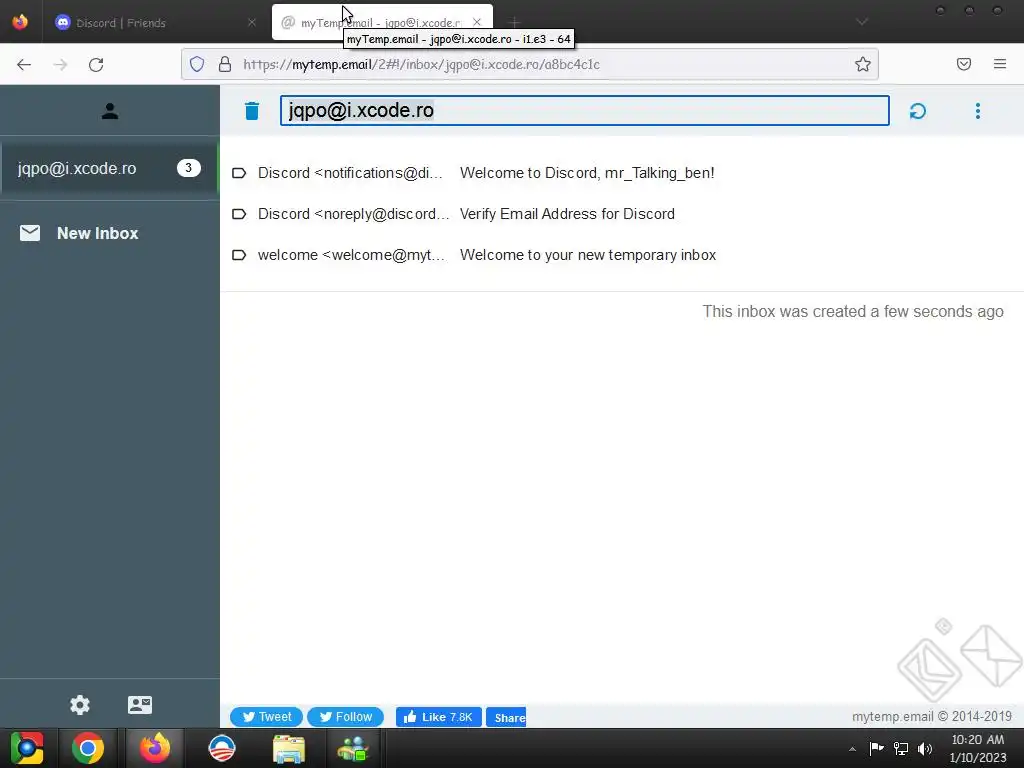Click the Tweet button

point(266,717)
